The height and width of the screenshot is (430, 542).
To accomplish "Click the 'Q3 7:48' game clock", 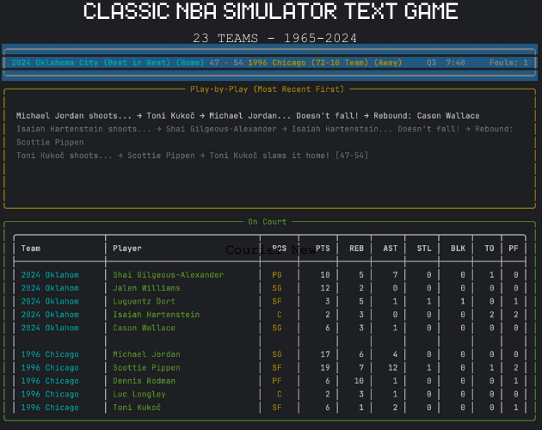I will tap(446, 63).
